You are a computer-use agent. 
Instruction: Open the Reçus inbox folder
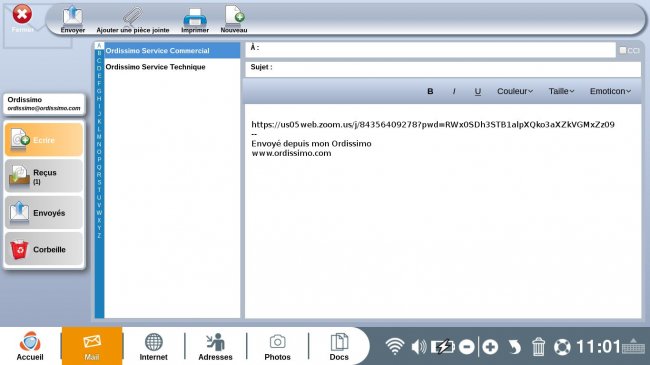tap(44, 176)
